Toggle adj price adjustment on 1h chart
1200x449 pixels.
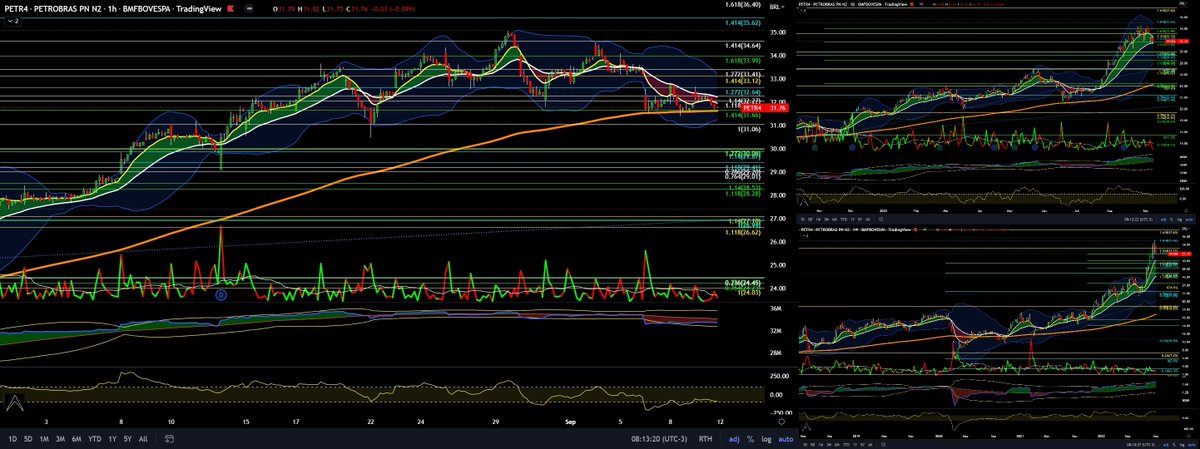click(733, 438)
